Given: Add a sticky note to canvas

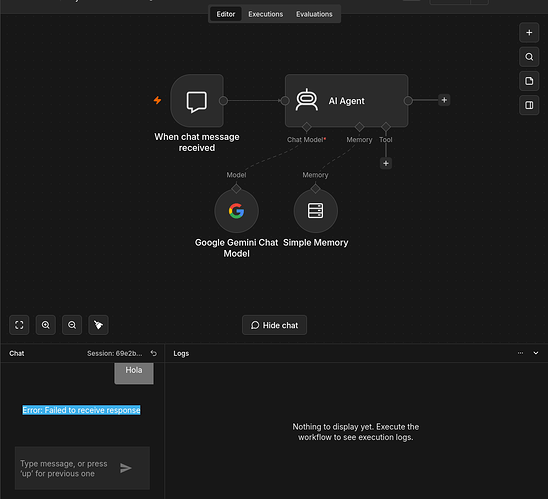Looking at the screenshot, I should 529,81.
